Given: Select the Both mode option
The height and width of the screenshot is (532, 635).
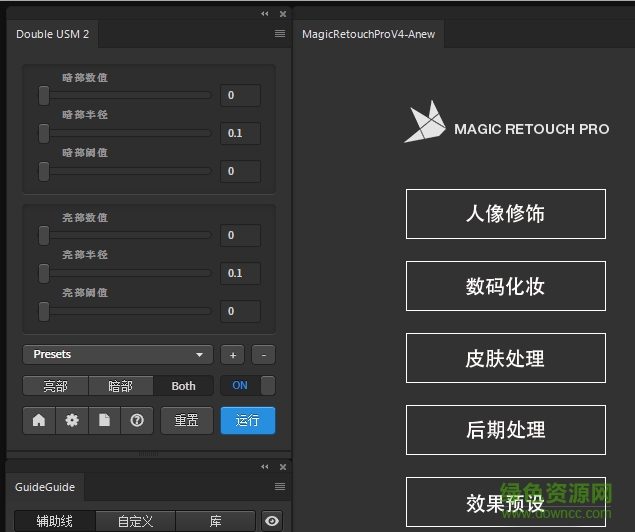Looking at the screenshot, I should click(x=184, y=386).
